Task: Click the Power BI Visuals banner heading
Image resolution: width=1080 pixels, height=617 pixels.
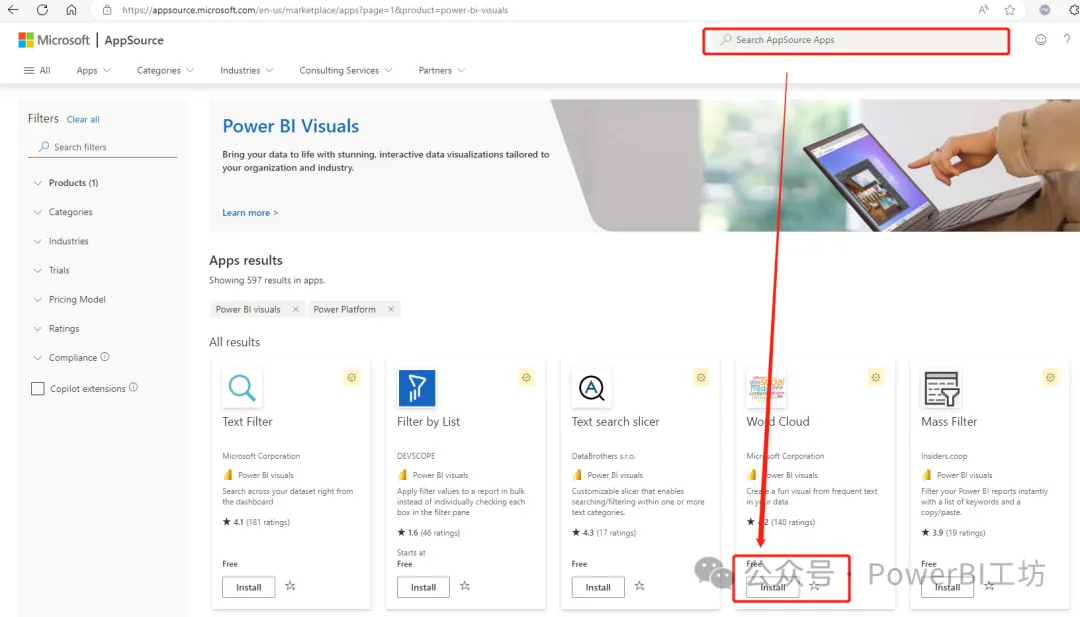Action: point(291,126)
